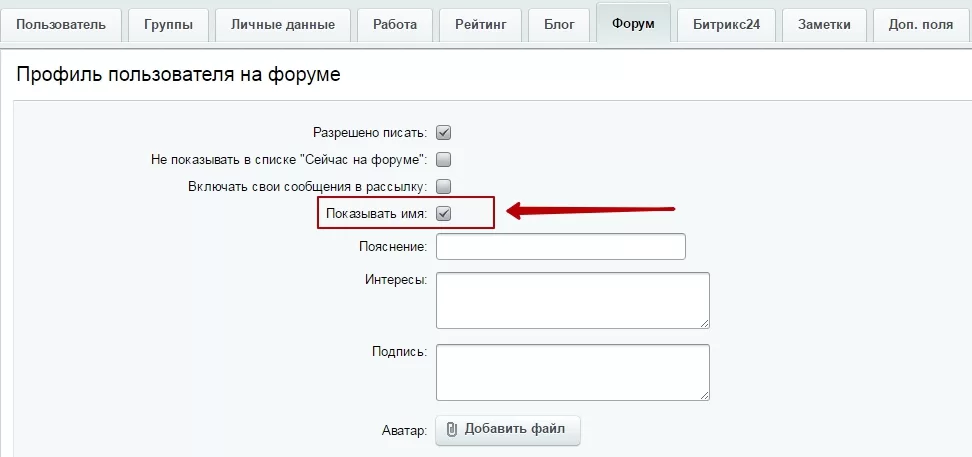
Task: Select the Работа tab
Action: point(395,25)
